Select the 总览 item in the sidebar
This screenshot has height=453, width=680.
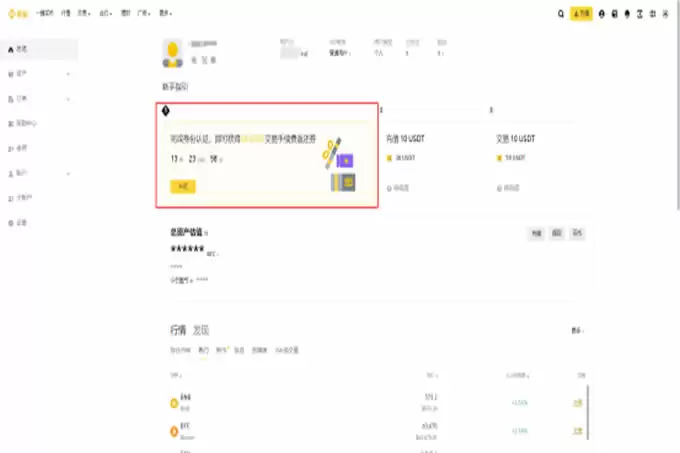tap(39, 49)
